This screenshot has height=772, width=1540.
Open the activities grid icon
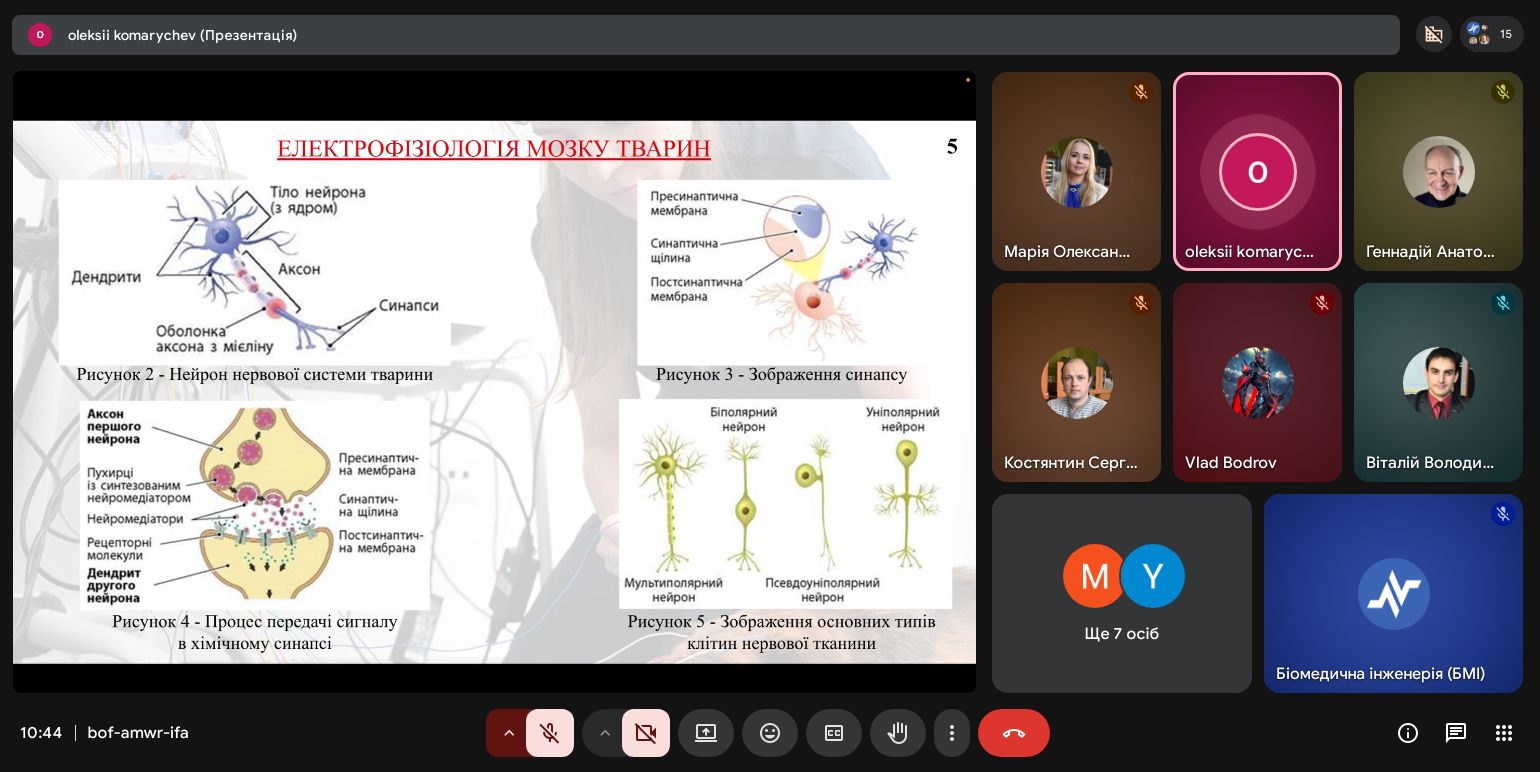1504,733
